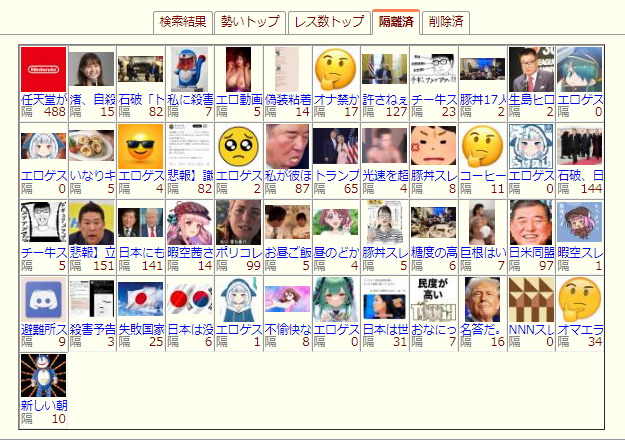Click the Discord logo thread icon
The width and height of the screenshot is (625, 440).
point(43,298)
